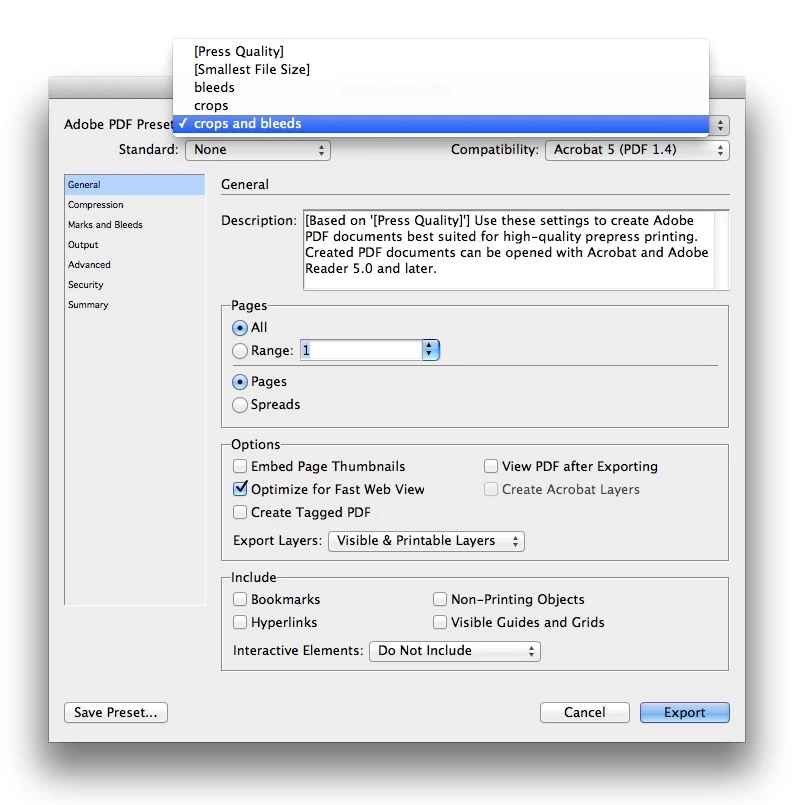Switch to Marks and Bleeds pane
This screenshot has height=805, width=804.
(x=135, y=225)
